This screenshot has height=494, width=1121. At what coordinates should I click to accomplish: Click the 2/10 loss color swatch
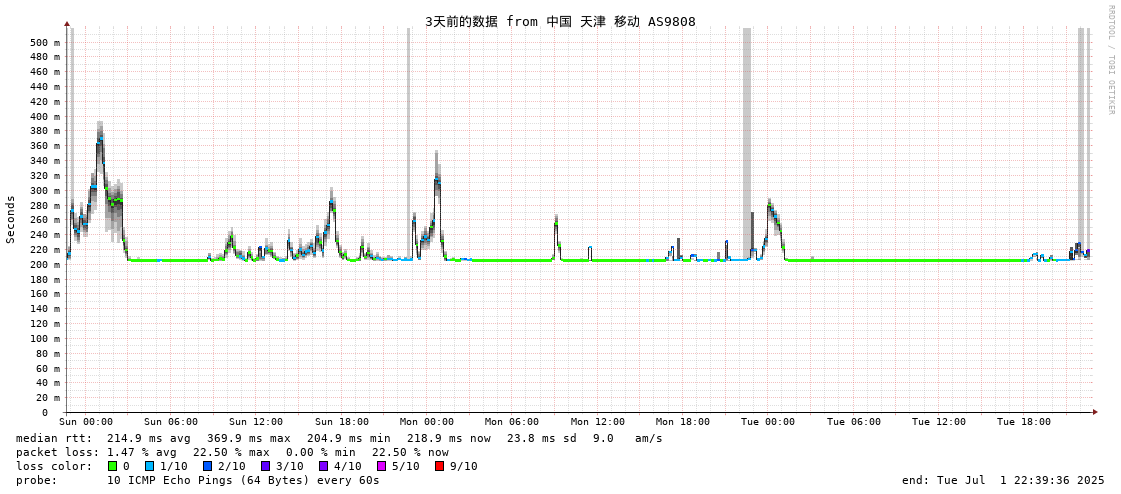pos(208,467)
